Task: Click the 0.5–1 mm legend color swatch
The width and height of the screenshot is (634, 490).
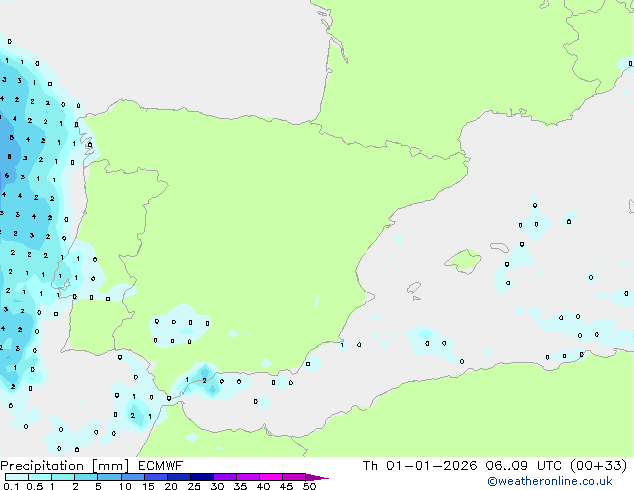Action: point(40,477)
